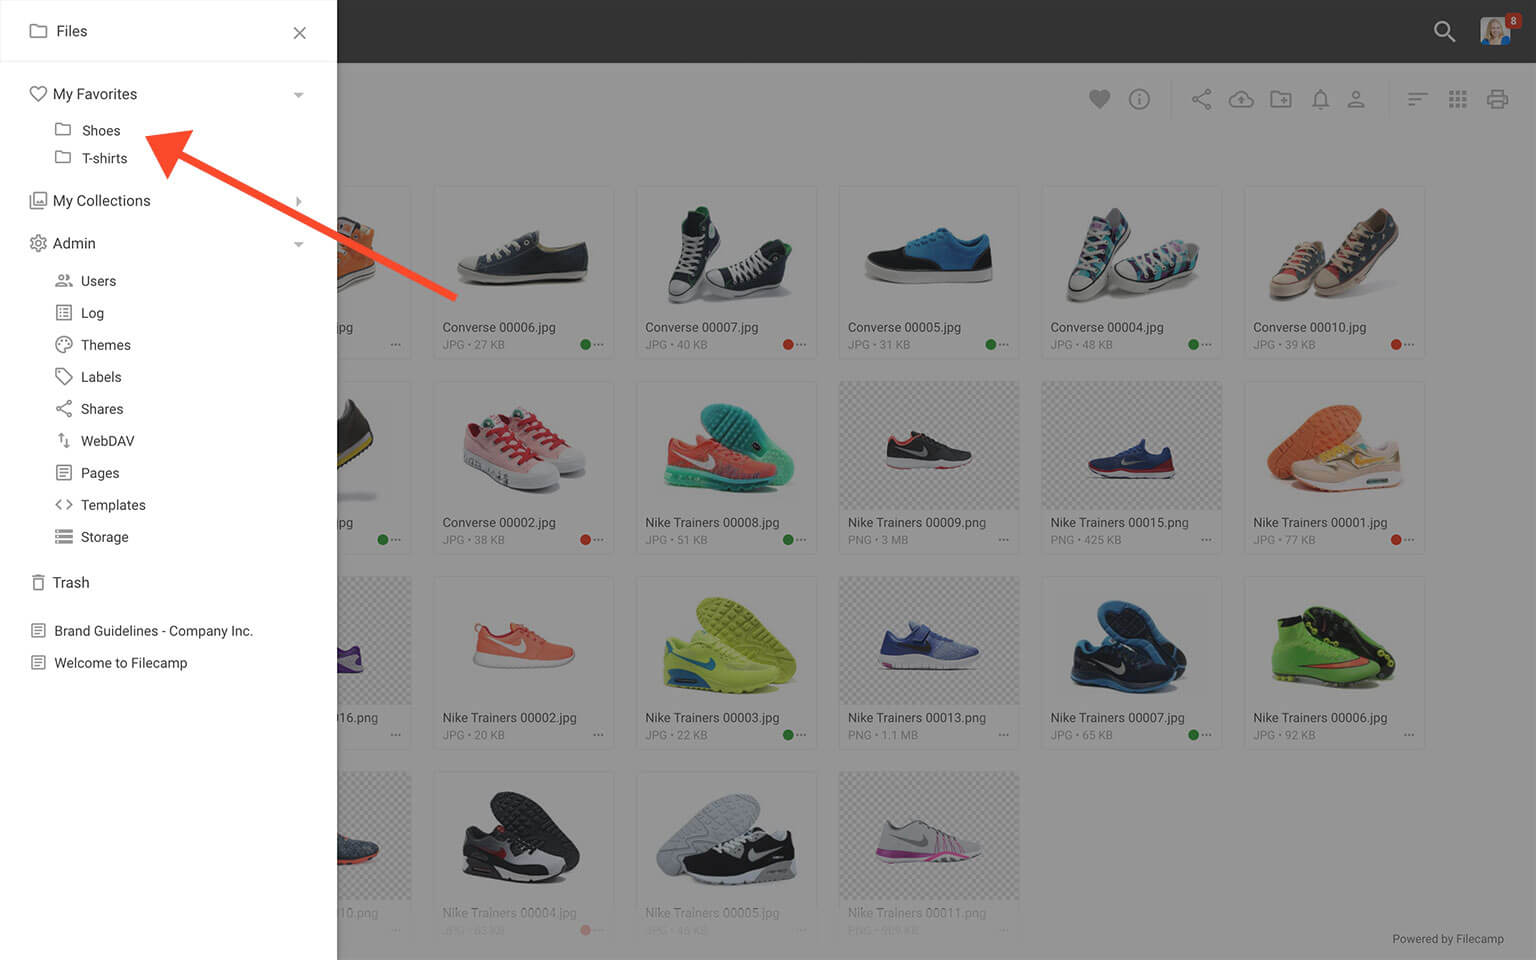Open Nike Trainers 00015.png thumbnail
Viewport: 1536px width, 960px height.
(1132, 445)
